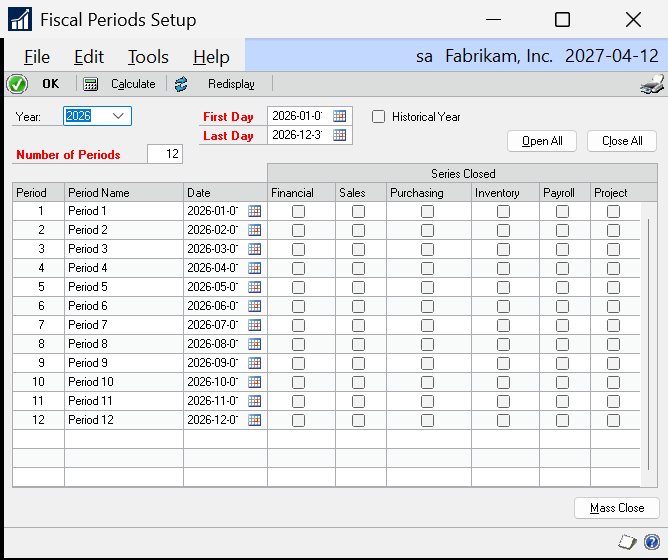Click the help question mark icon
The height and width of the screenshot is (560, 668).
(652, 541)
